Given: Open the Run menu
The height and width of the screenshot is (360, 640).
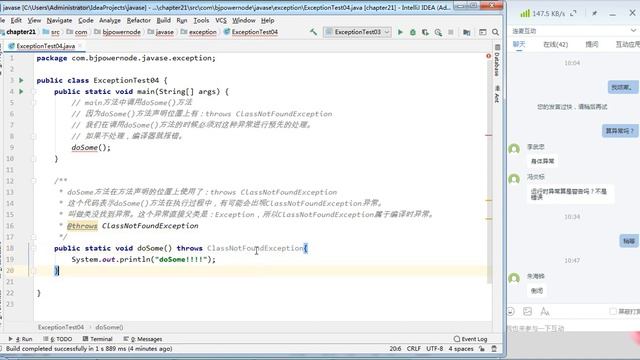Looking at the screenshot, I should (182, 20).
